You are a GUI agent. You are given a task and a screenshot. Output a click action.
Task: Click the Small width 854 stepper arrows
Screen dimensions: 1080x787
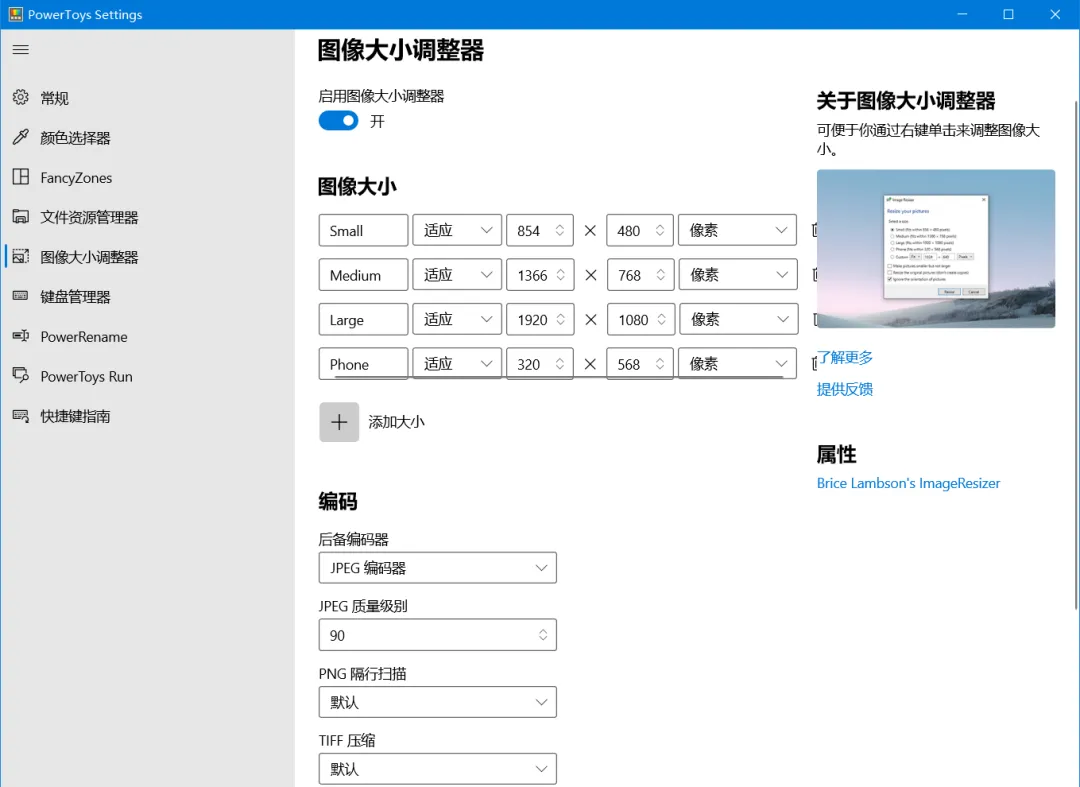click(x=559, y=230)
